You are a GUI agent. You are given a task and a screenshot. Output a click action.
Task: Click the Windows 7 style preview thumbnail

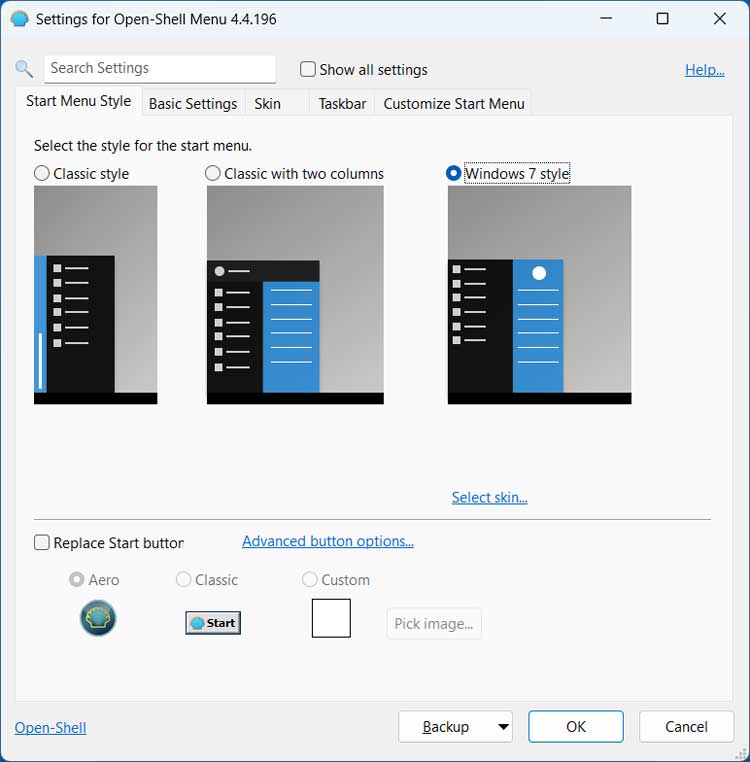click(x=540, y=294)
